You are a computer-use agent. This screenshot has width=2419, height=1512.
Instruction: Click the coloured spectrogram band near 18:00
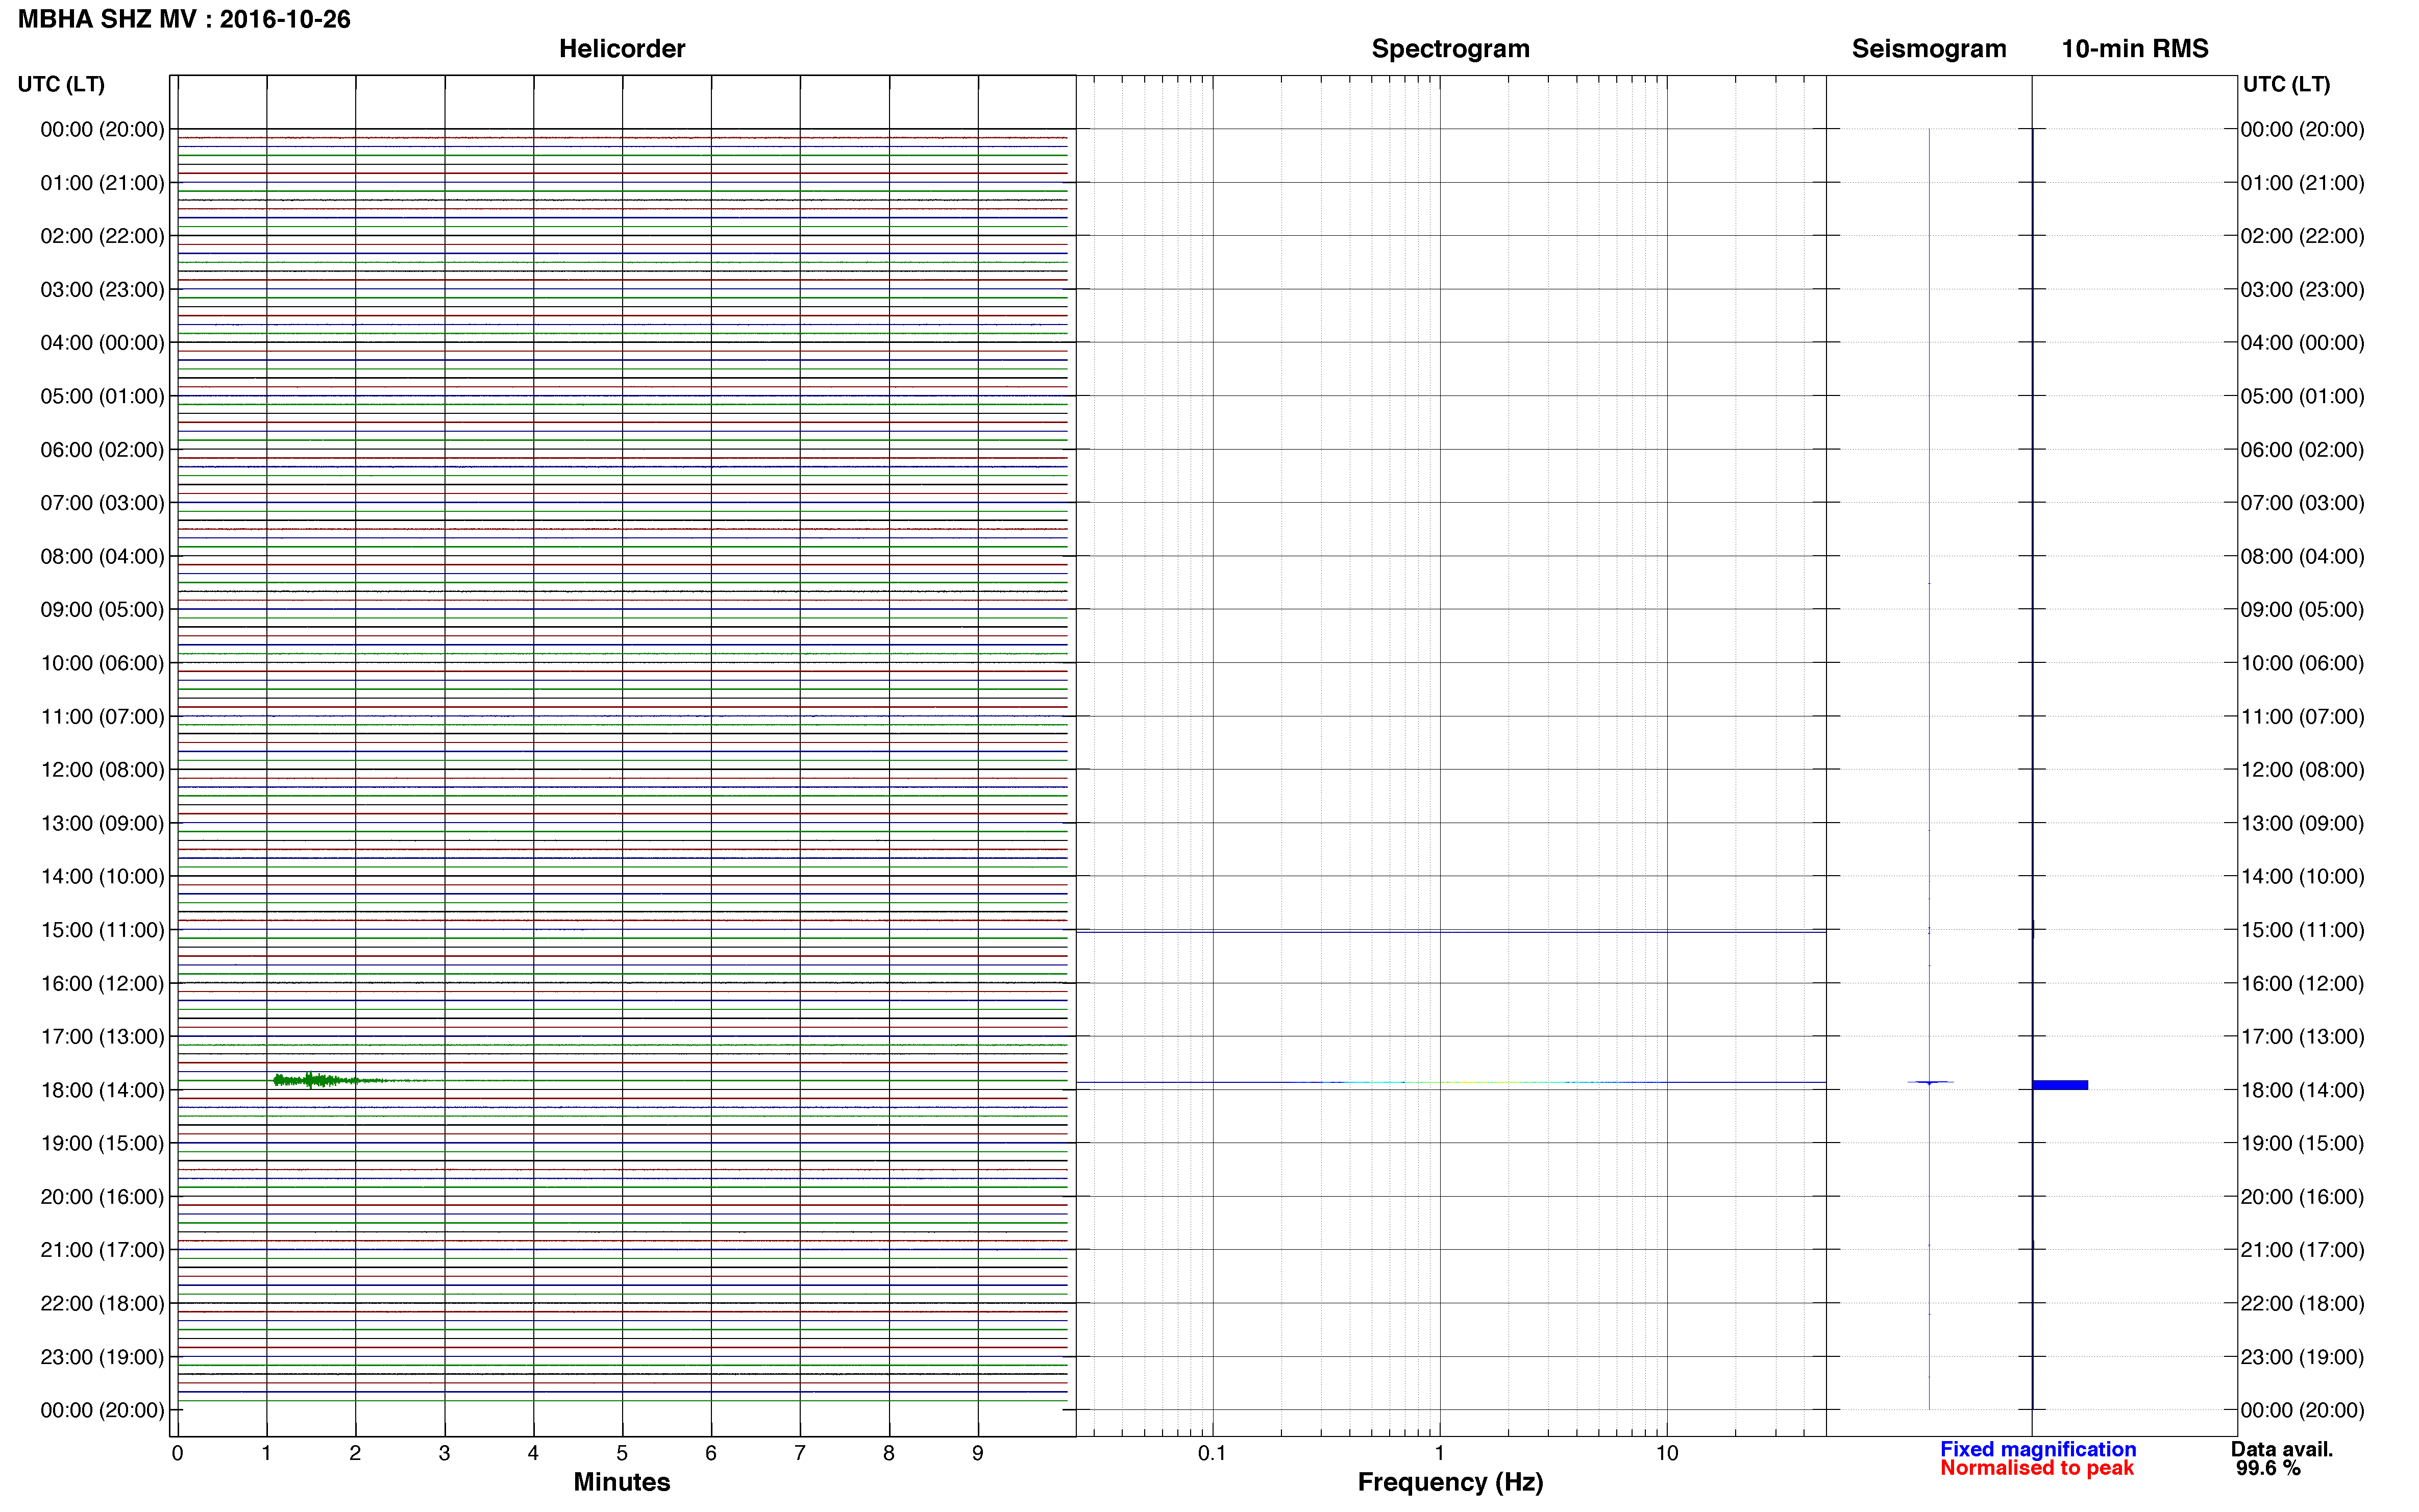[x=1450, y=1082]
